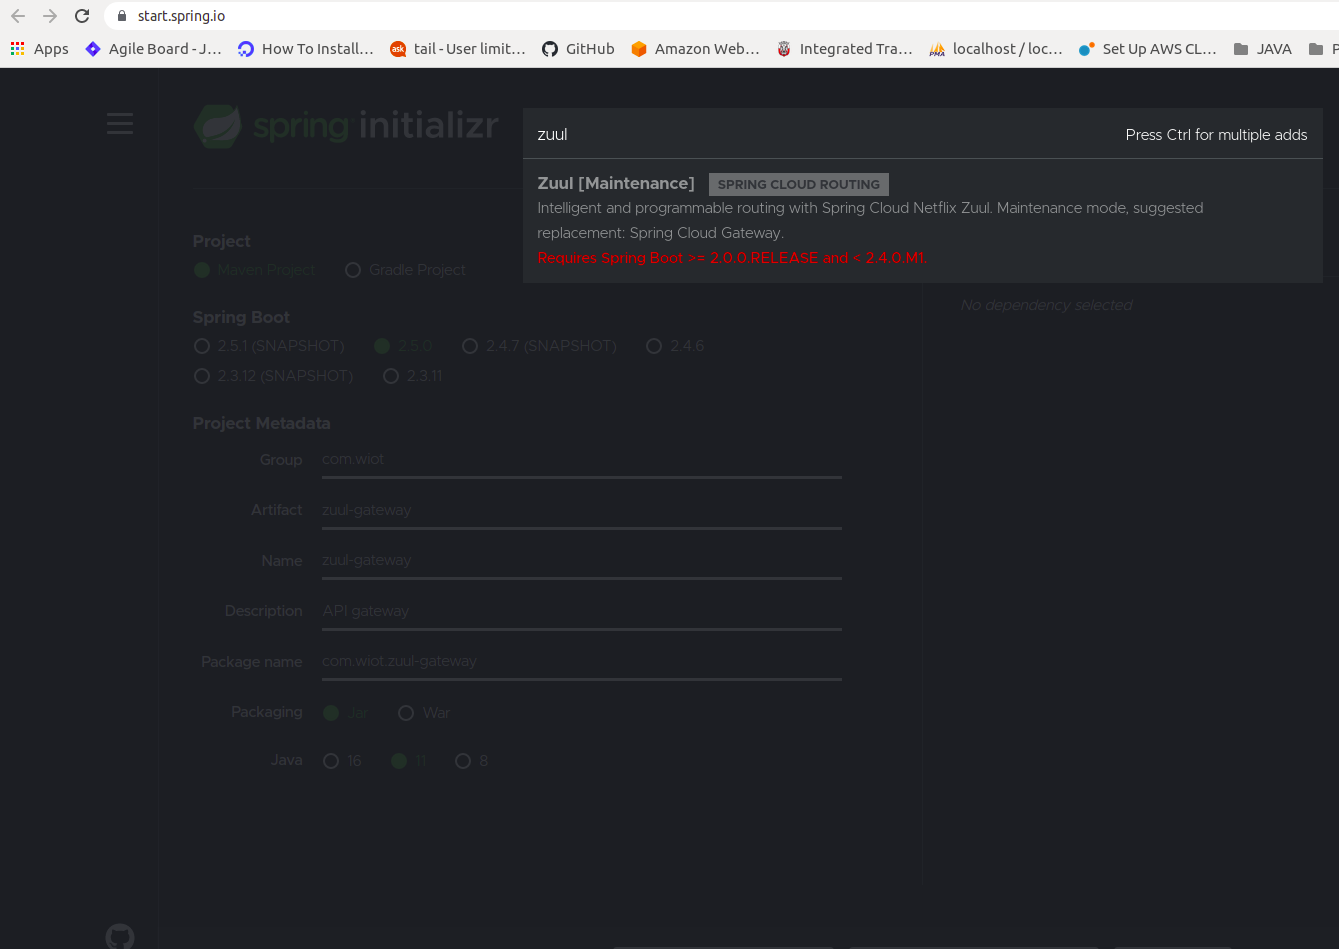Click the Amazon Web bookmark icon
This screenshot has width=1339, height=949.
coord(639,47)
